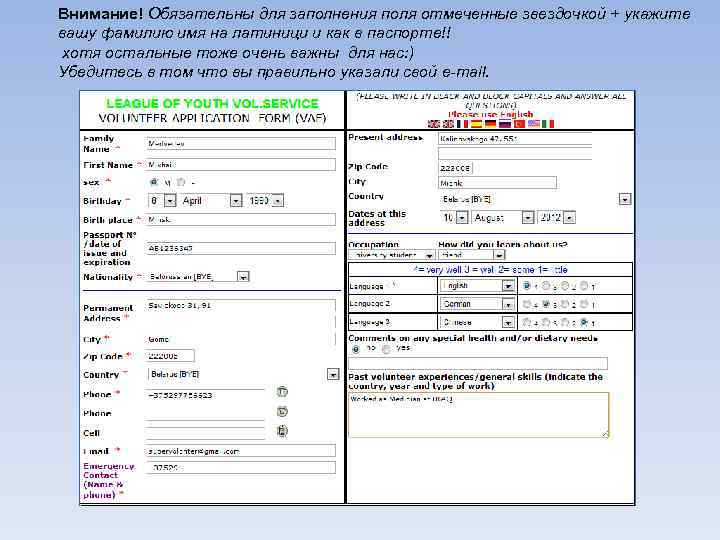Viewport: 720px width, 540px height.
Task: Click the Birth place input field
Action: (240, 219)
